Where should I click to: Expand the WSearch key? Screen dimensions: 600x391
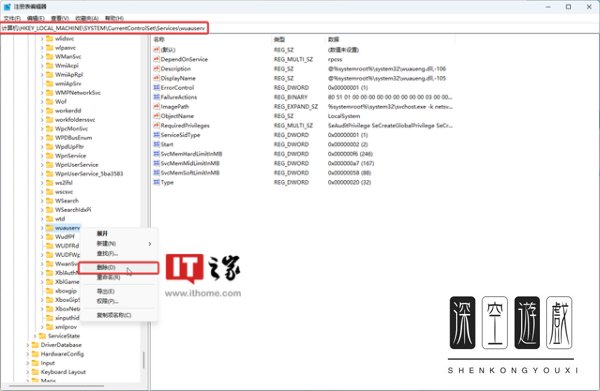click(42, 201)
